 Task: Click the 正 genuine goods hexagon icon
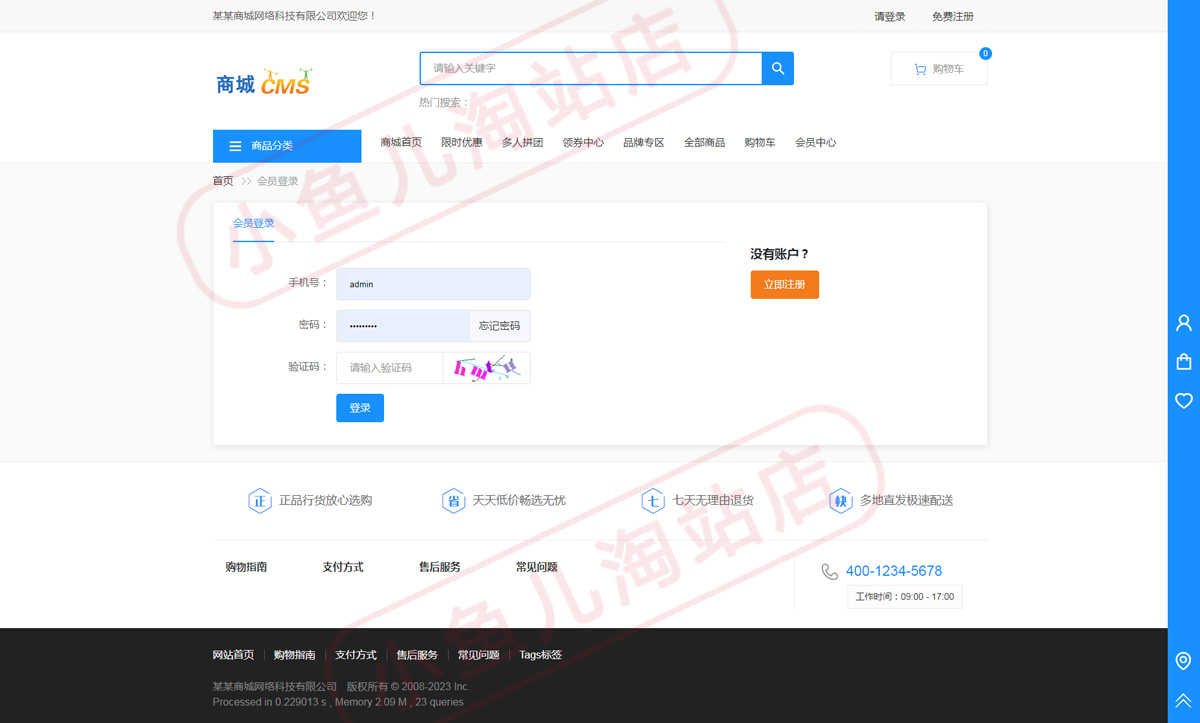tap(260, 500)
